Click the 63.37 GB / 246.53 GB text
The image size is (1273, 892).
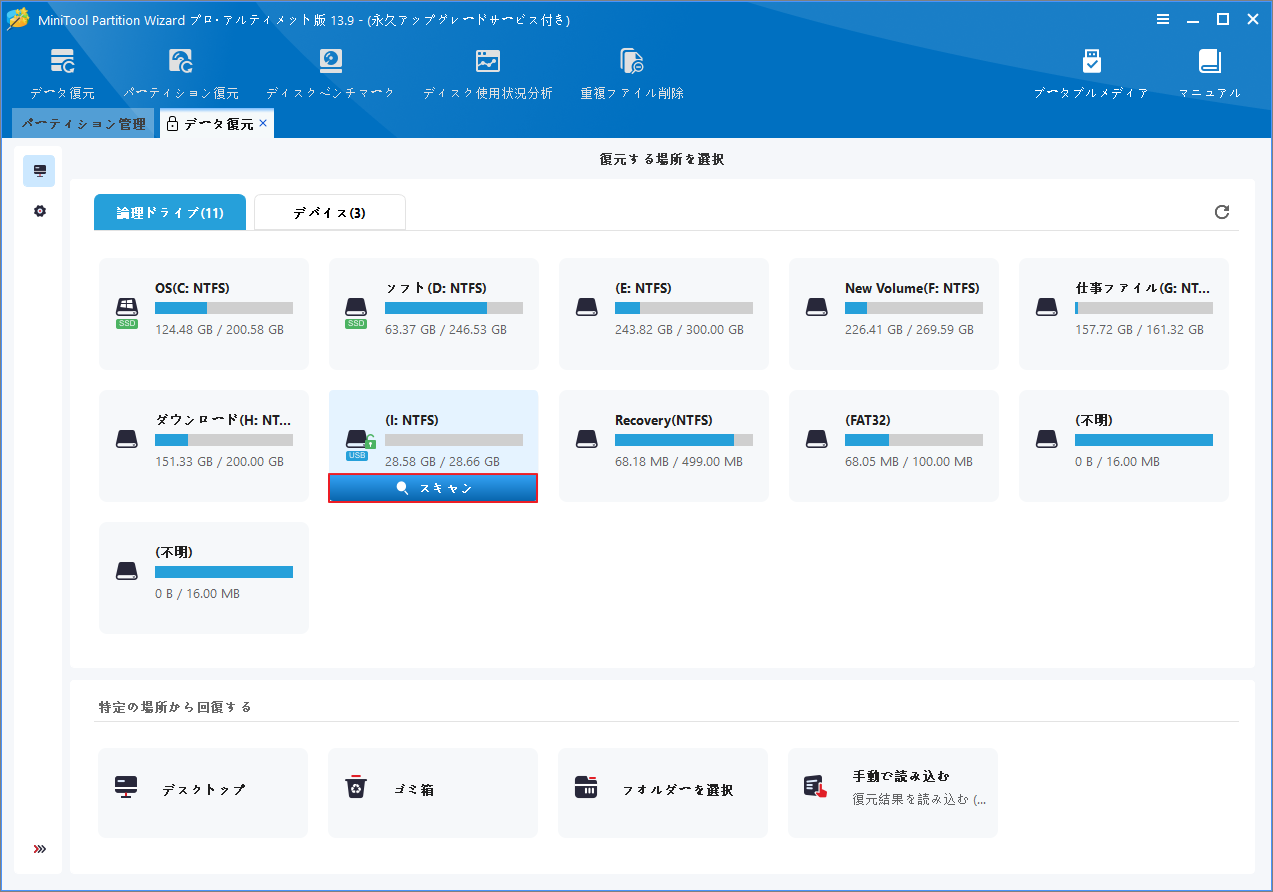pyautogui.click(x=446, y=330)
